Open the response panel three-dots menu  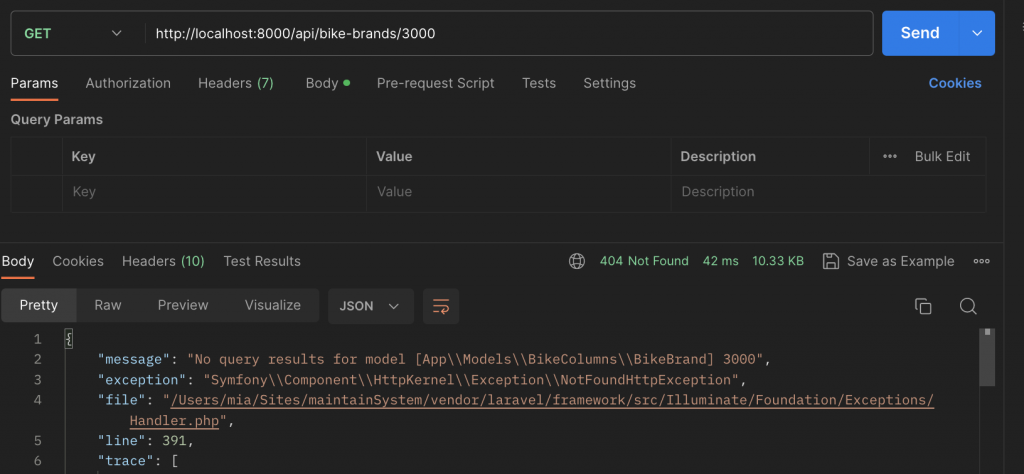(981, 261)
